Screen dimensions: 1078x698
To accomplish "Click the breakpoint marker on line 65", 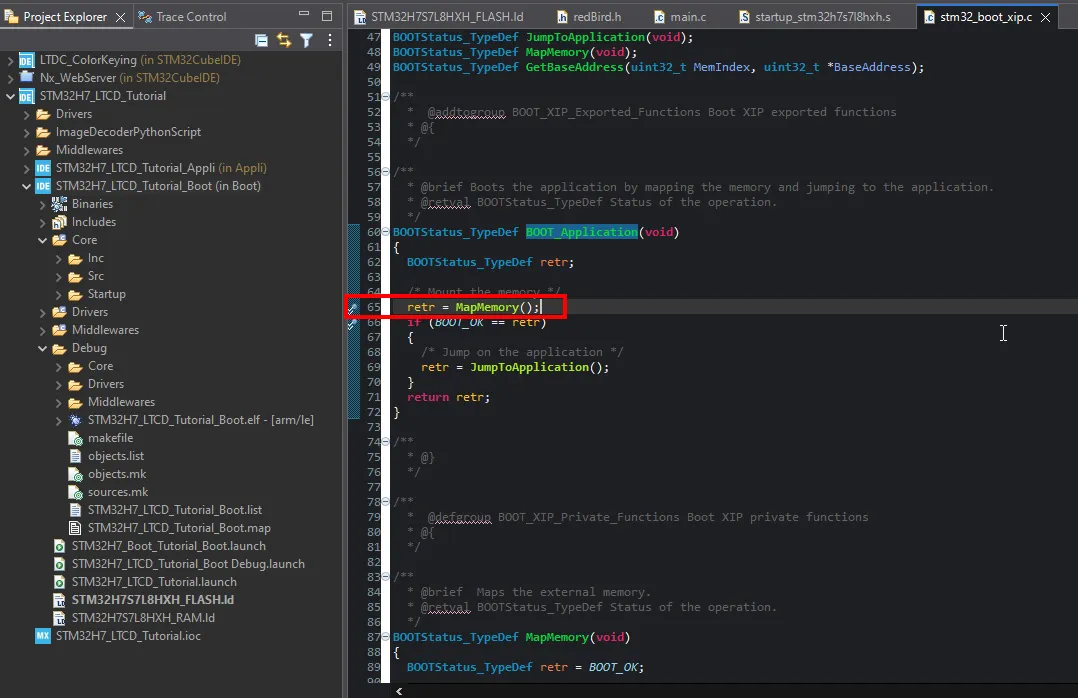I will [x=353, y=308].
